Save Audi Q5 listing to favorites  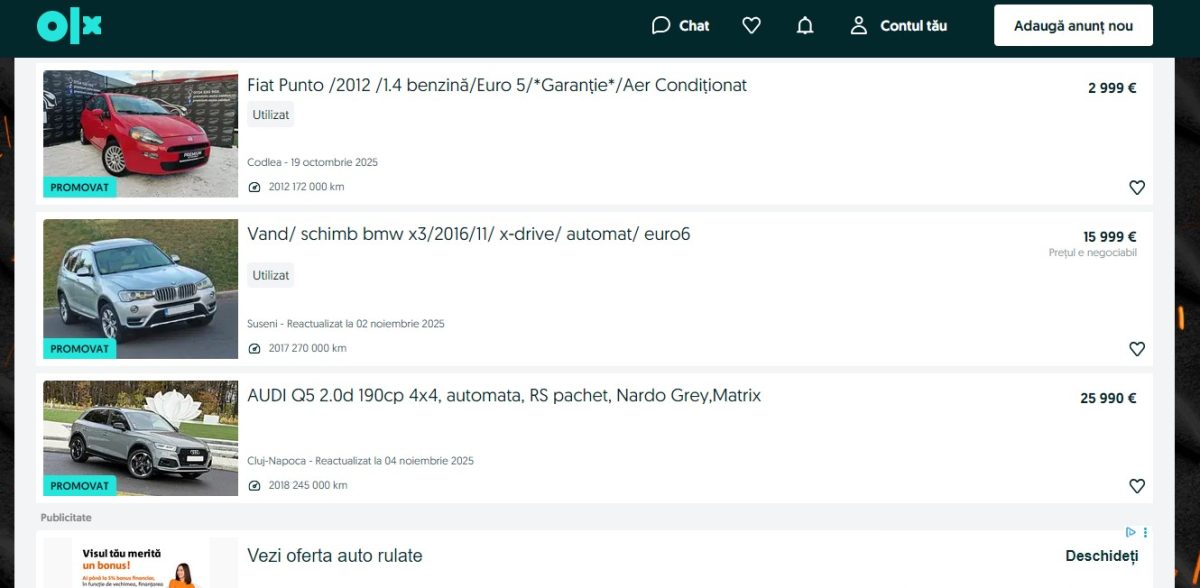[1136, 486]
